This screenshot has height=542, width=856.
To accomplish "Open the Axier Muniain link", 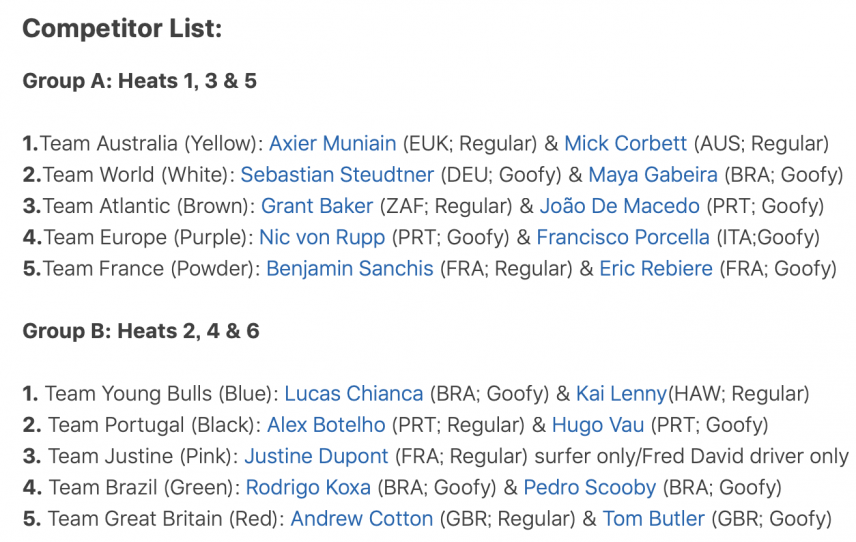I will pyautogui.click(x=332, y=144).
